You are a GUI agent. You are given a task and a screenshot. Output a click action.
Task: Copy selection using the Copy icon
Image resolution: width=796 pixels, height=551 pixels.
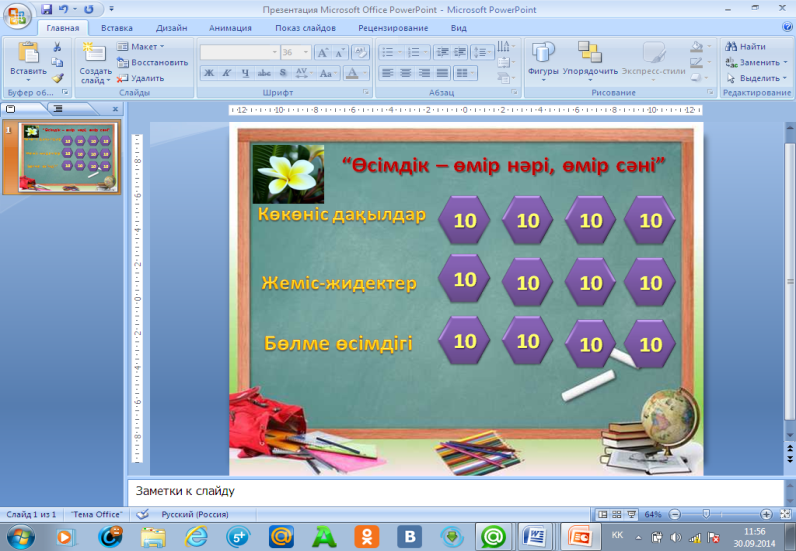57,62
